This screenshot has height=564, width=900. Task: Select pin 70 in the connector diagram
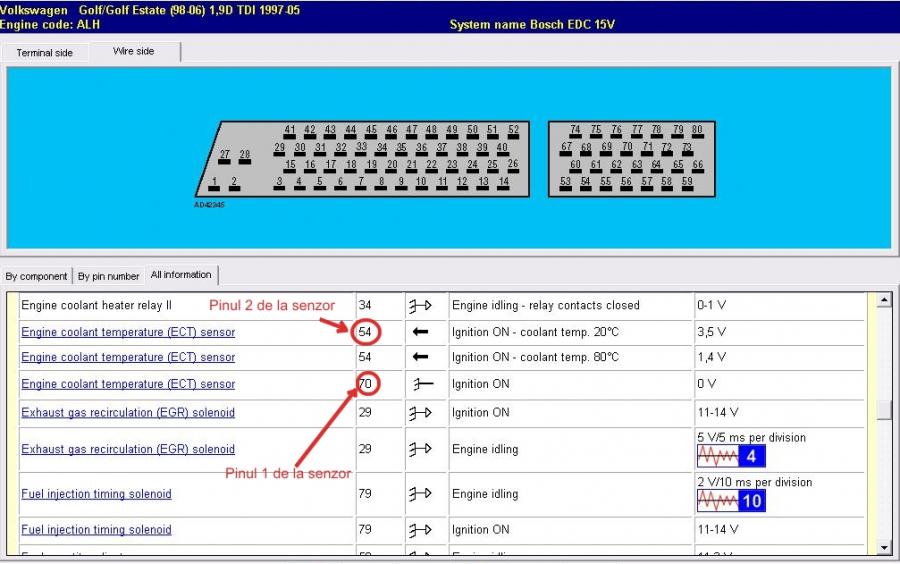(627, 148)
